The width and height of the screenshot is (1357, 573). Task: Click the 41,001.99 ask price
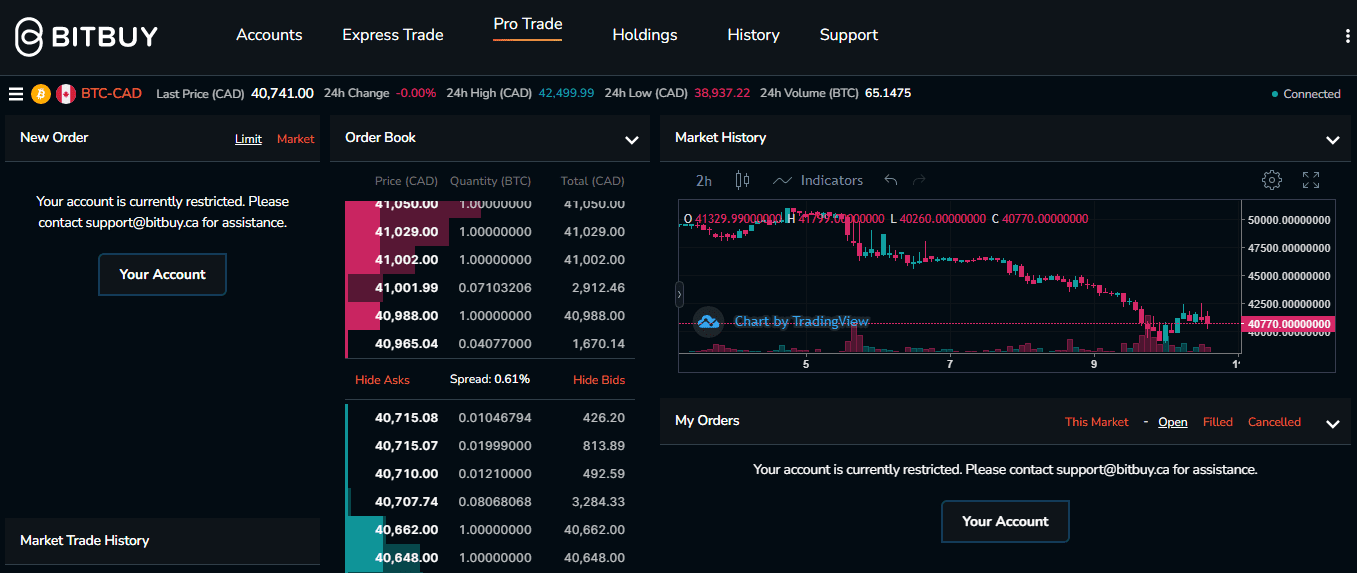coord(406,287)
